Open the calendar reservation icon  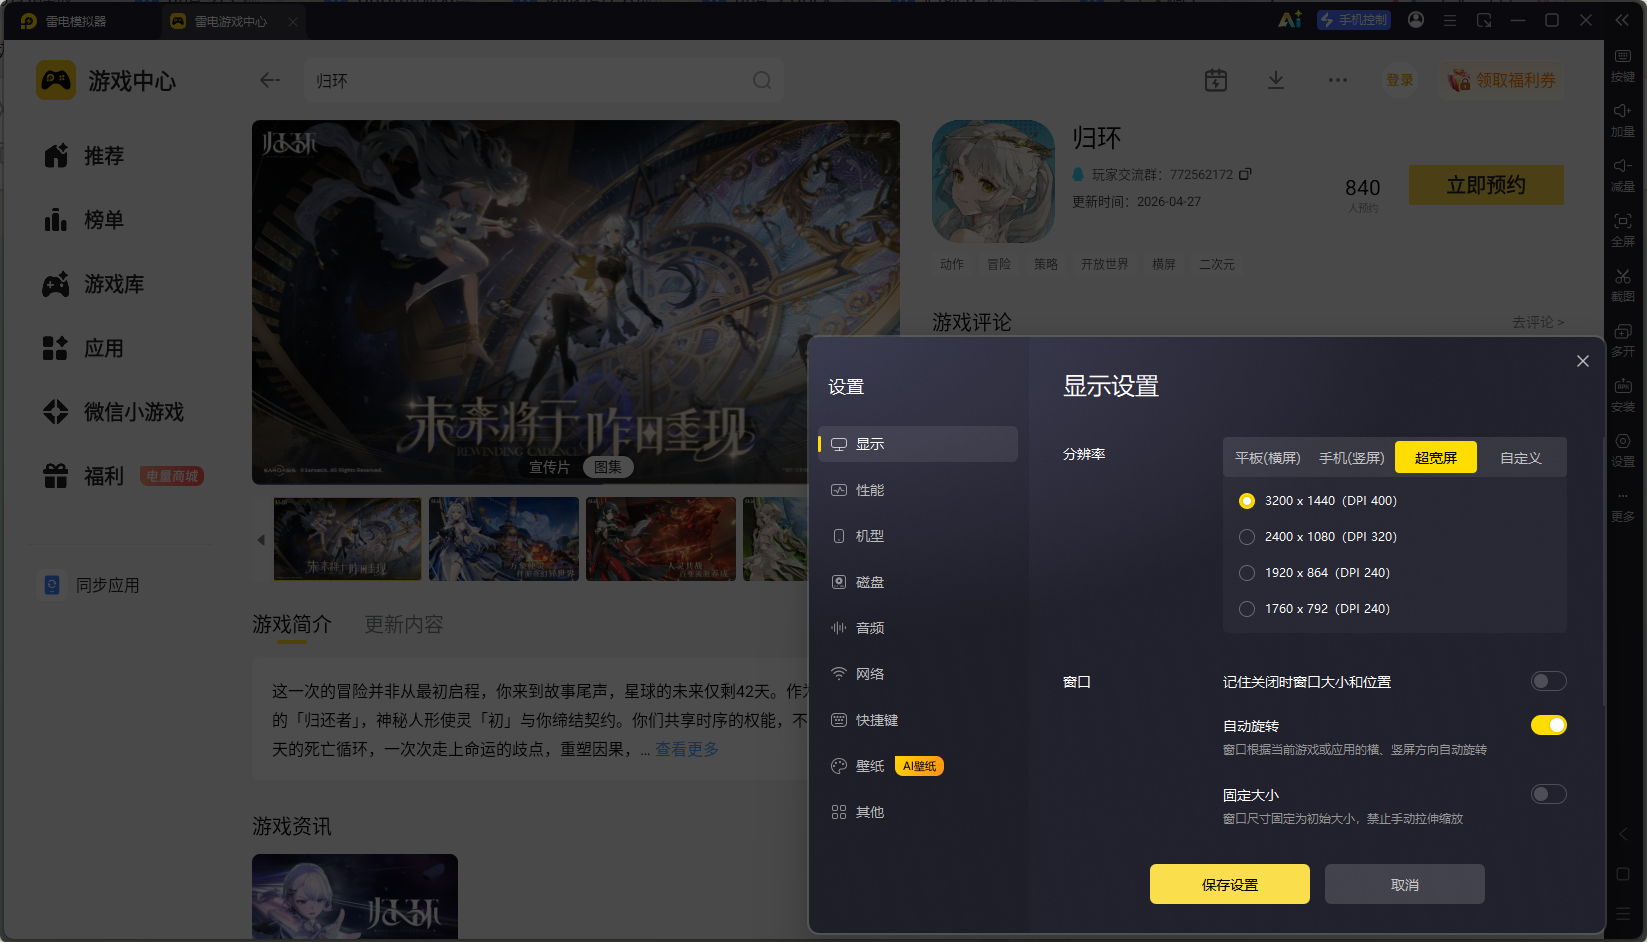point(1216,80)
